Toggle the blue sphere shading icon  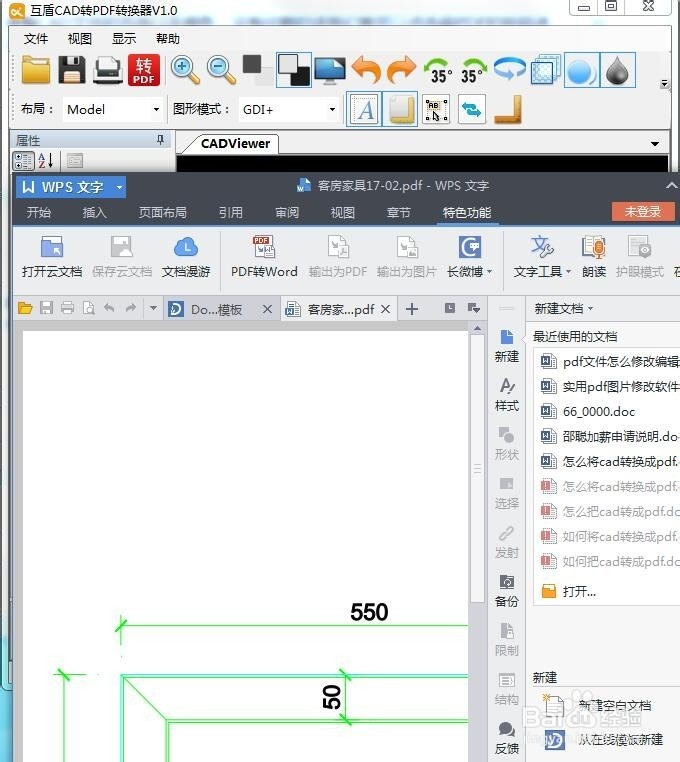coord(581,70)
